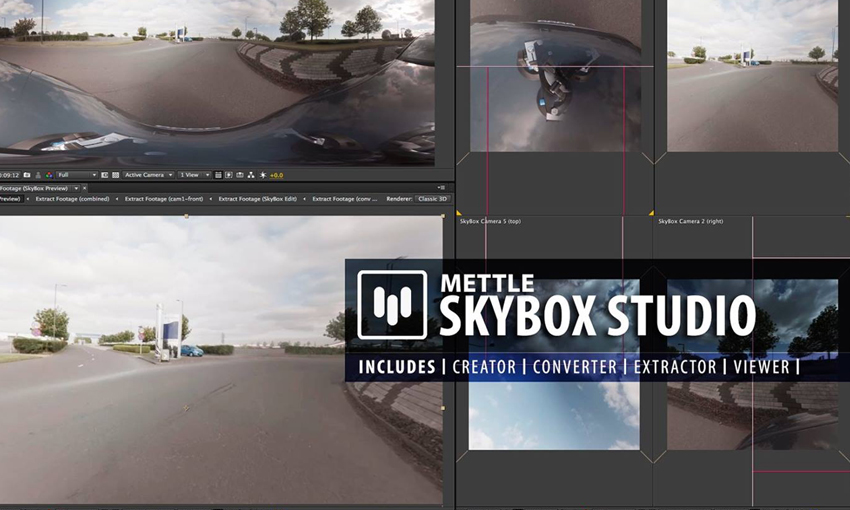The height and width of the screenshot is (510, 850).
Task: Open the 1 View layout dropdown
Action: (194, 175)
